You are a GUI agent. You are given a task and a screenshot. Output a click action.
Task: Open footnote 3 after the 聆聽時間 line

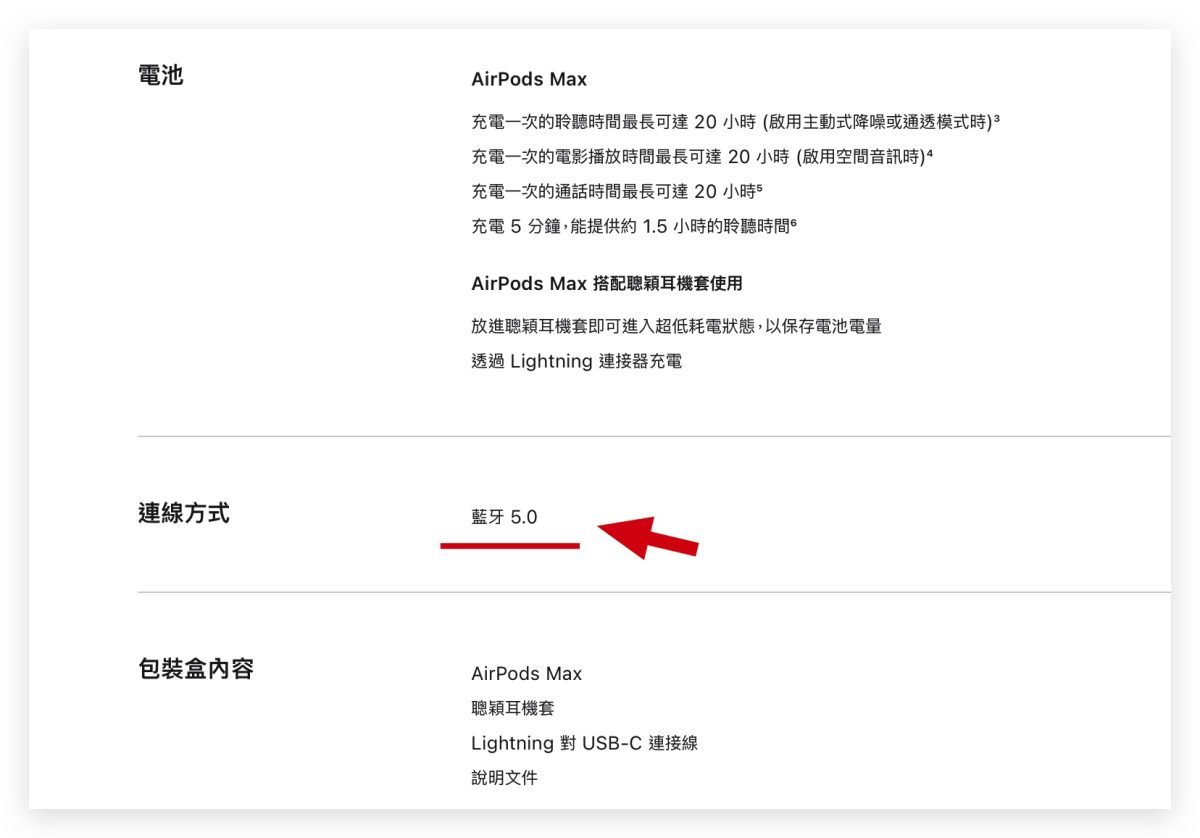tap(997, 119)
